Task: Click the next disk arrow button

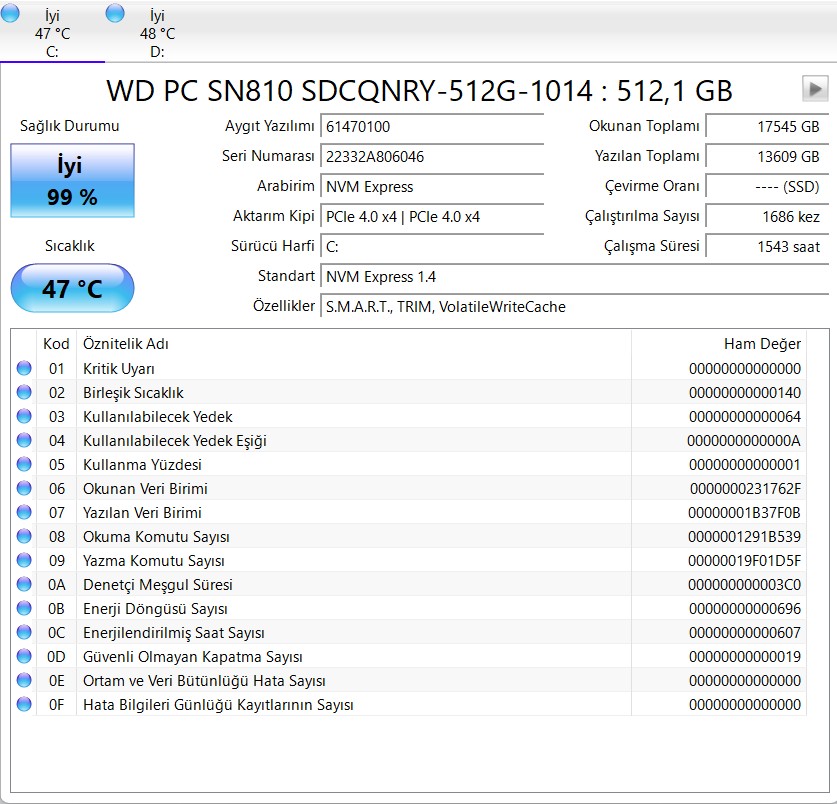Action: pyautogui.click(x=814, y=89)
